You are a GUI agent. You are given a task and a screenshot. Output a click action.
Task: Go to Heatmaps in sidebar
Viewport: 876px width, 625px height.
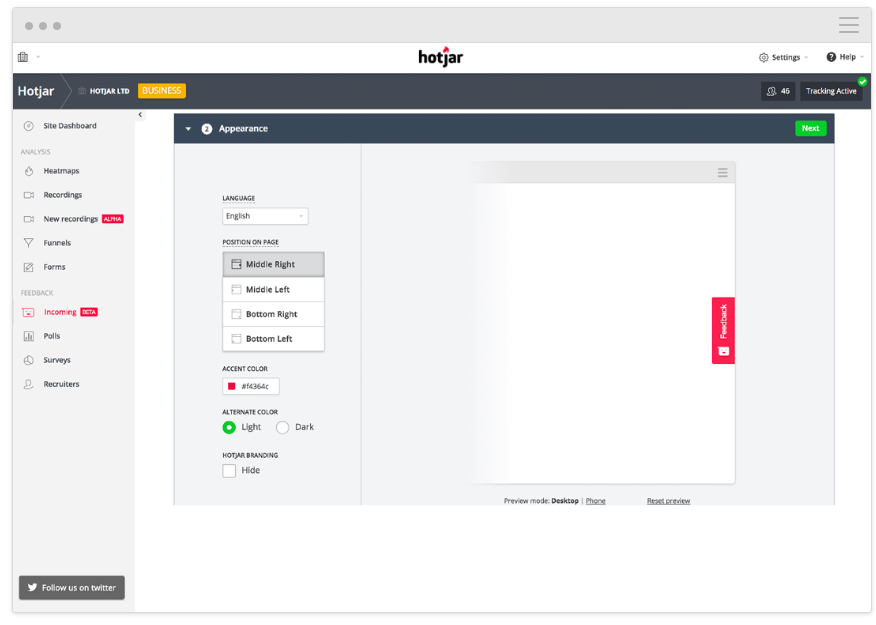click(x=61, y=171)
